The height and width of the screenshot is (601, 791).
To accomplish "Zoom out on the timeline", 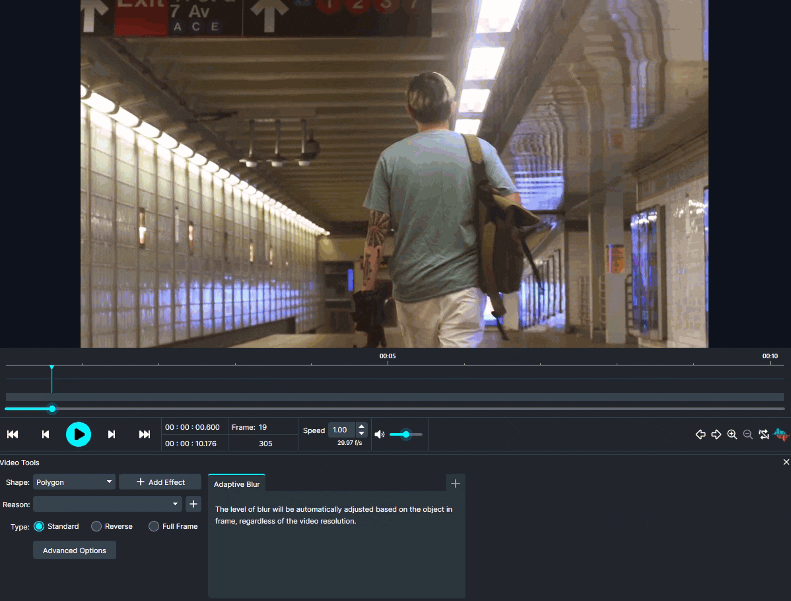I will [747, 434].
